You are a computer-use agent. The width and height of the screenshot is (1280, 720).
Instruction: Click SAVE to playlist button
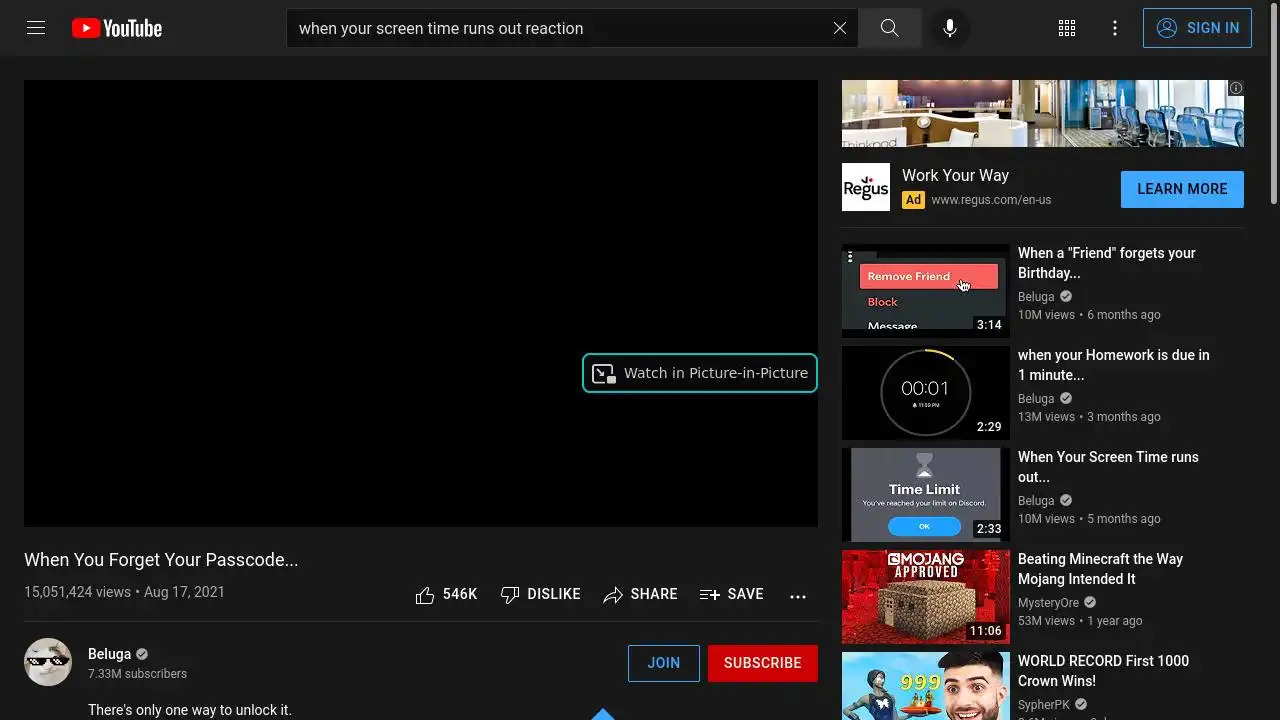tap(732, 595)
